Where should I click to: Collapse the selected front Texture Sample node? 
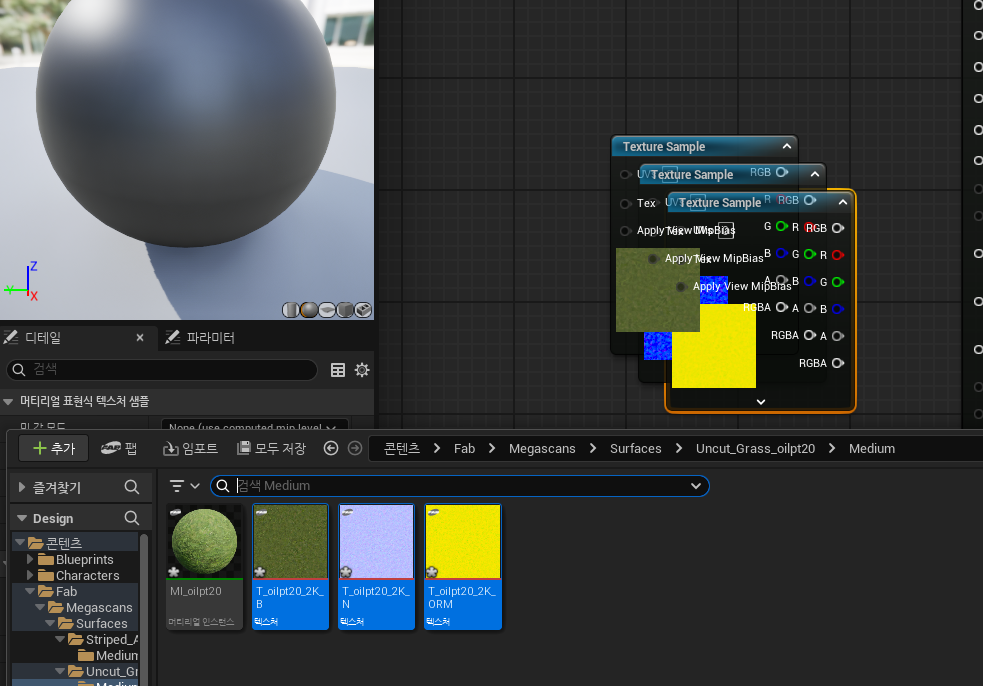pyautogui.click(x=843, y=202)
